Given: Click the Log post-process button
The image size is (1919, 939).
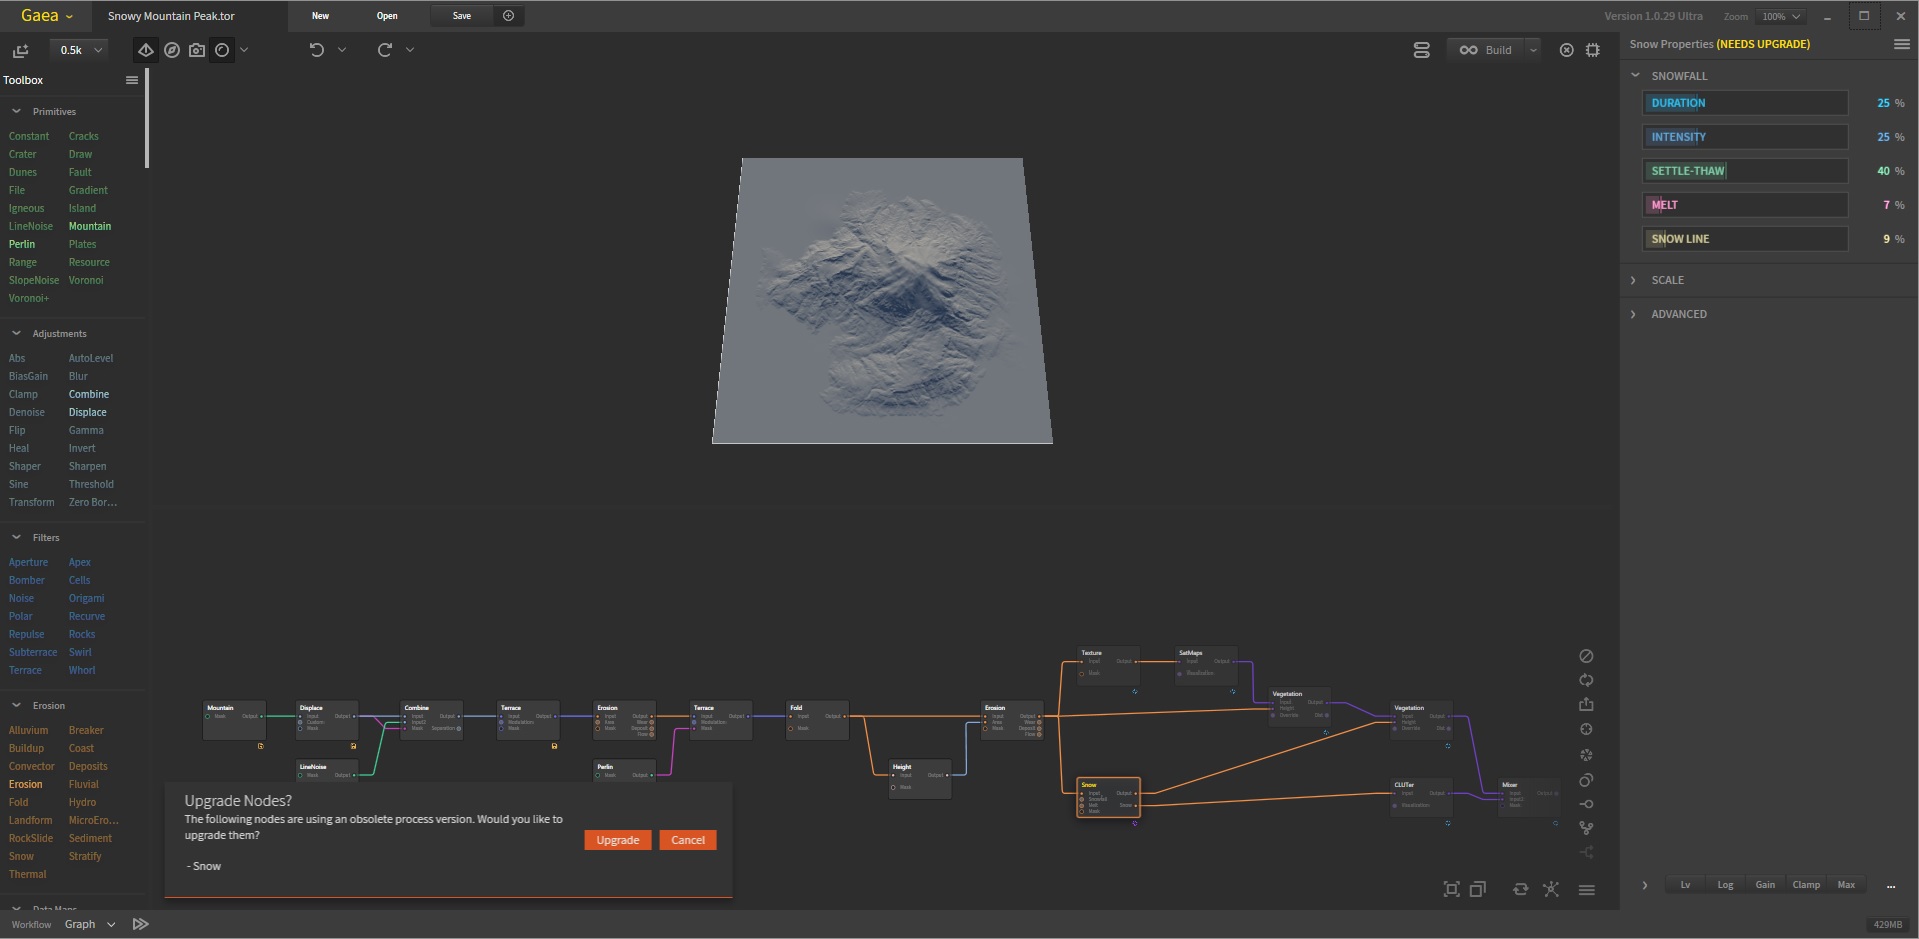Looking at the screenshot, I should 1726,885.
